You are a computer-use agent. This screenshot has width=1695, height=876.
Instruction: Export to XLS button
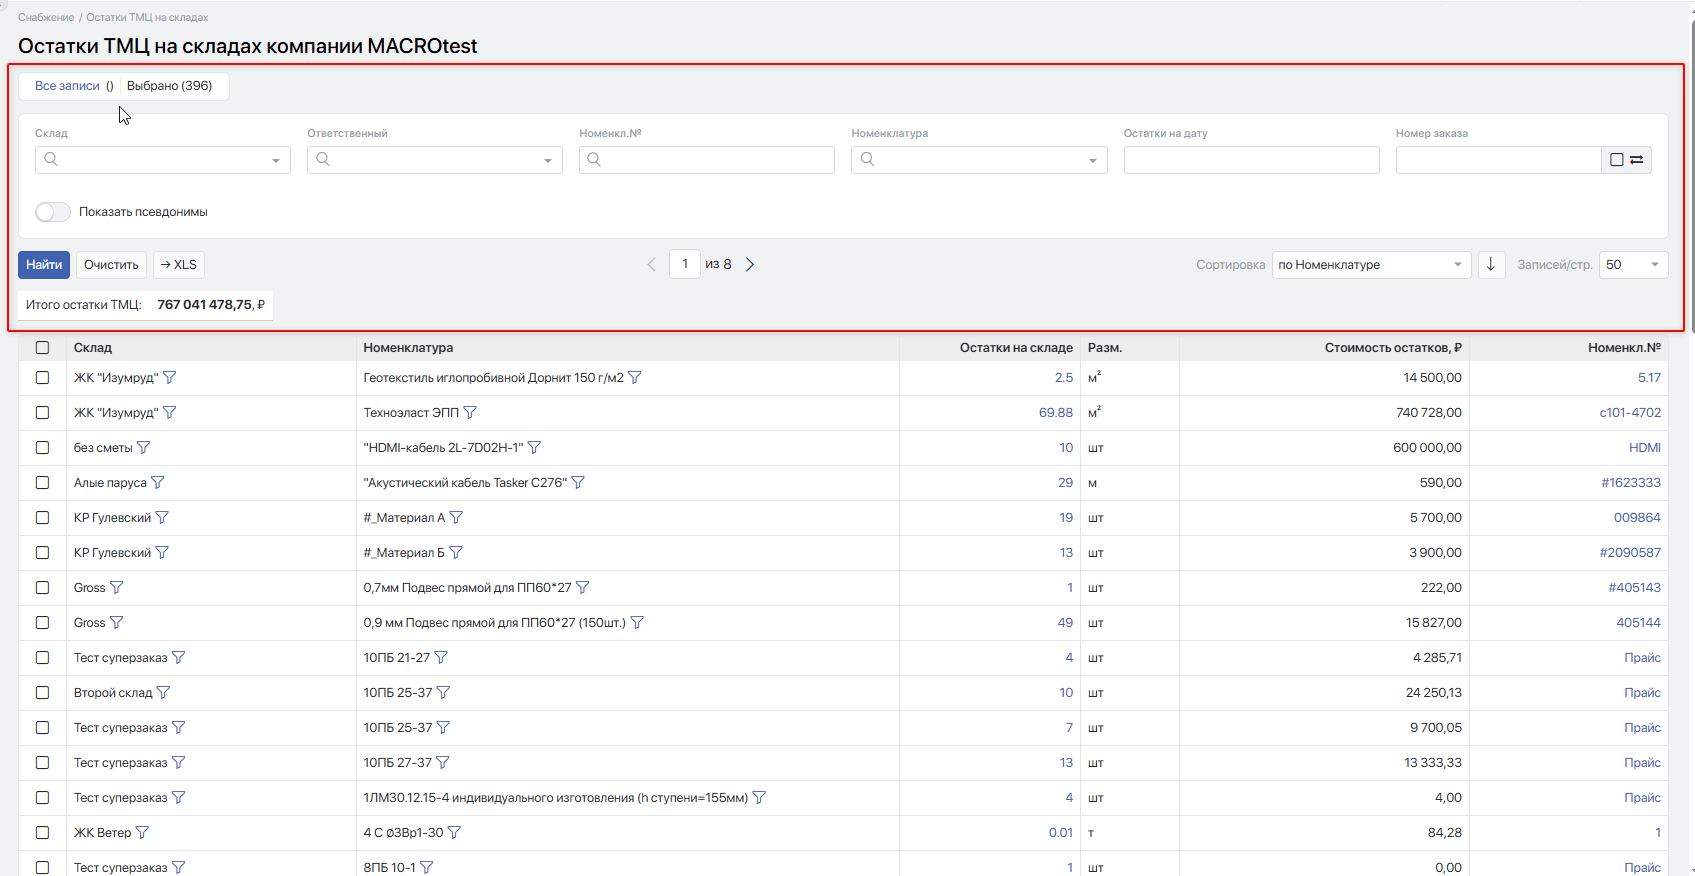[x=179, y=265]
